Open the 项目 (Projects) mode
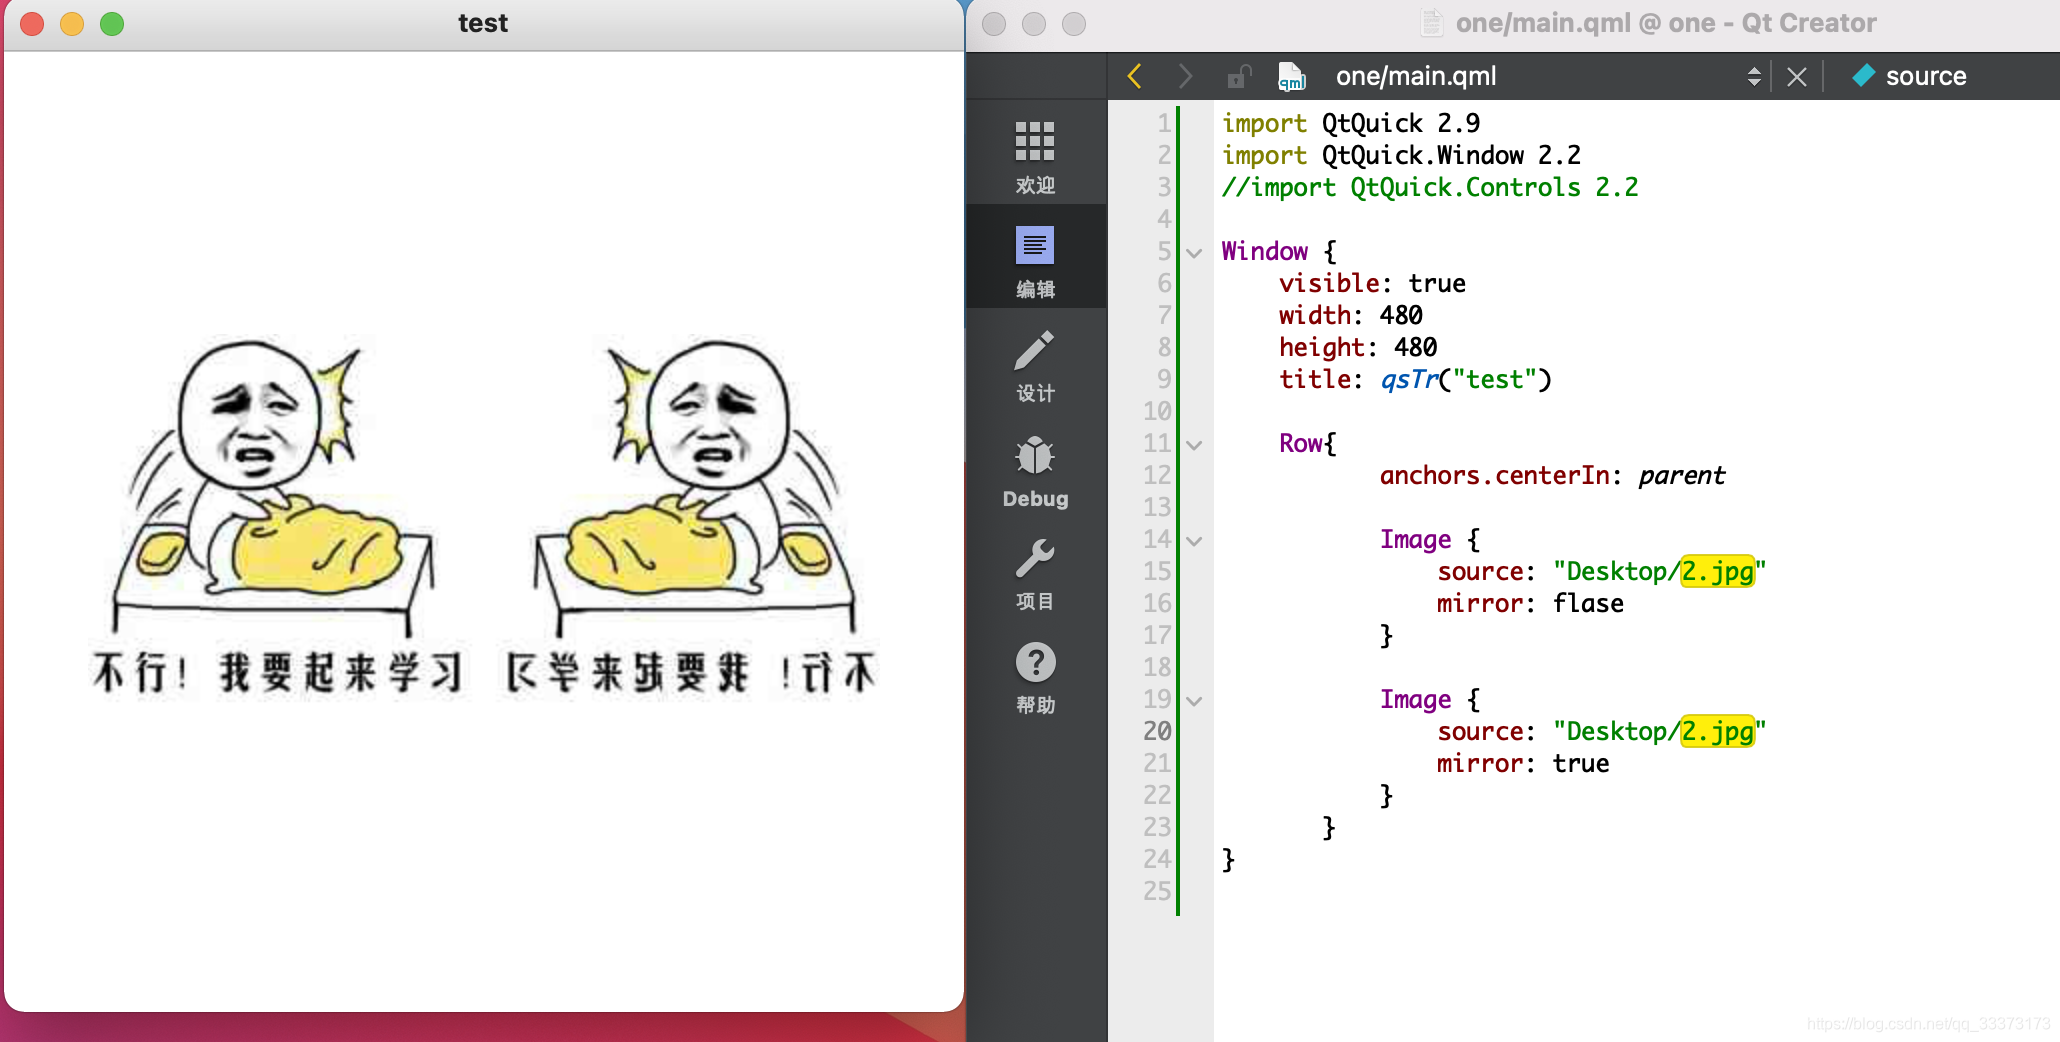This screenshot has width=2060, height=1042. (x=1035, y=573)
